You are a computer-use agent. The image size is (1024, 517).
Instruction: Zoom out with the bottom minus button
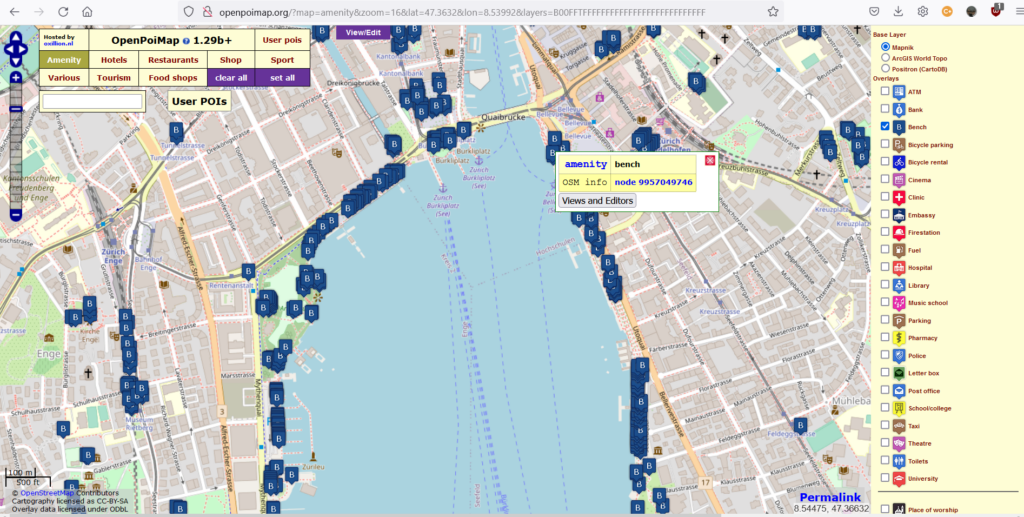[16, 215]
